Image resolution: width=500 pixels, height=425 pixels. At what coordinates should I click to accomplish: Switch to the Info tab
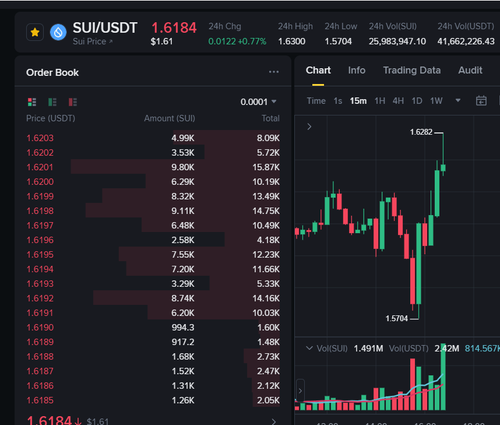(x=357, y=70)
